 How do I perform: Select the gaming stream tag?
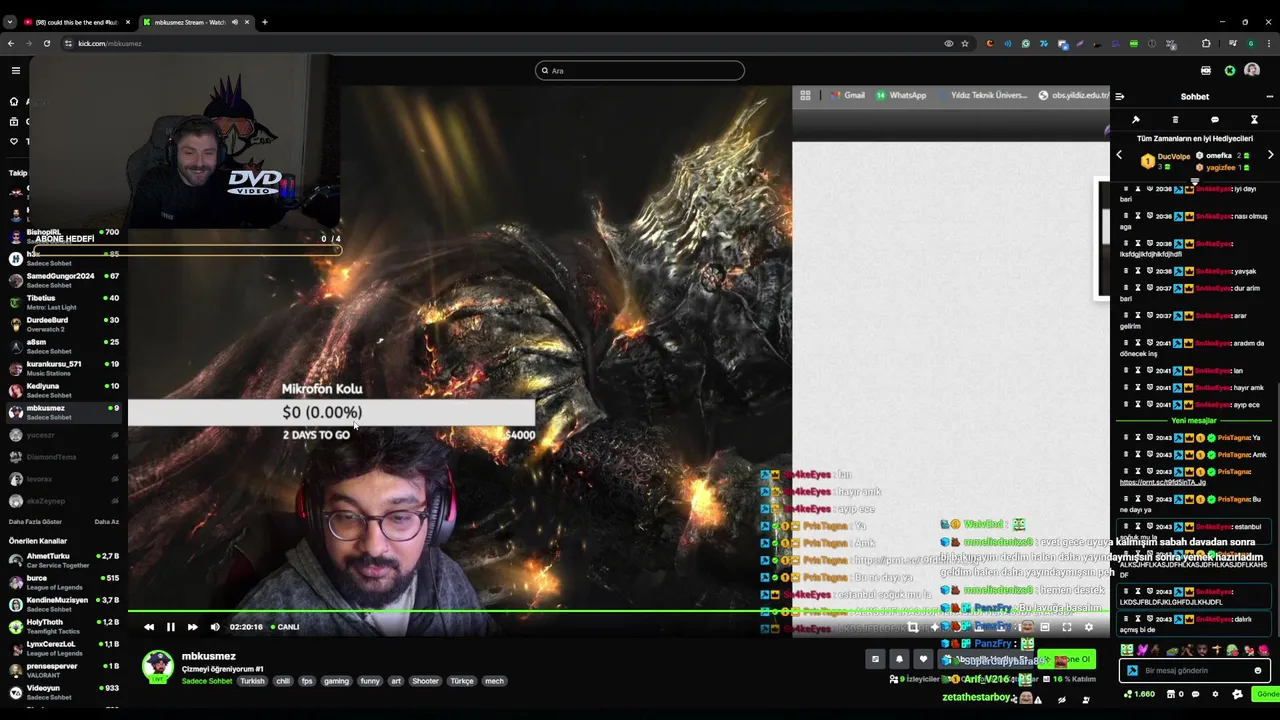tap(336, 681)
